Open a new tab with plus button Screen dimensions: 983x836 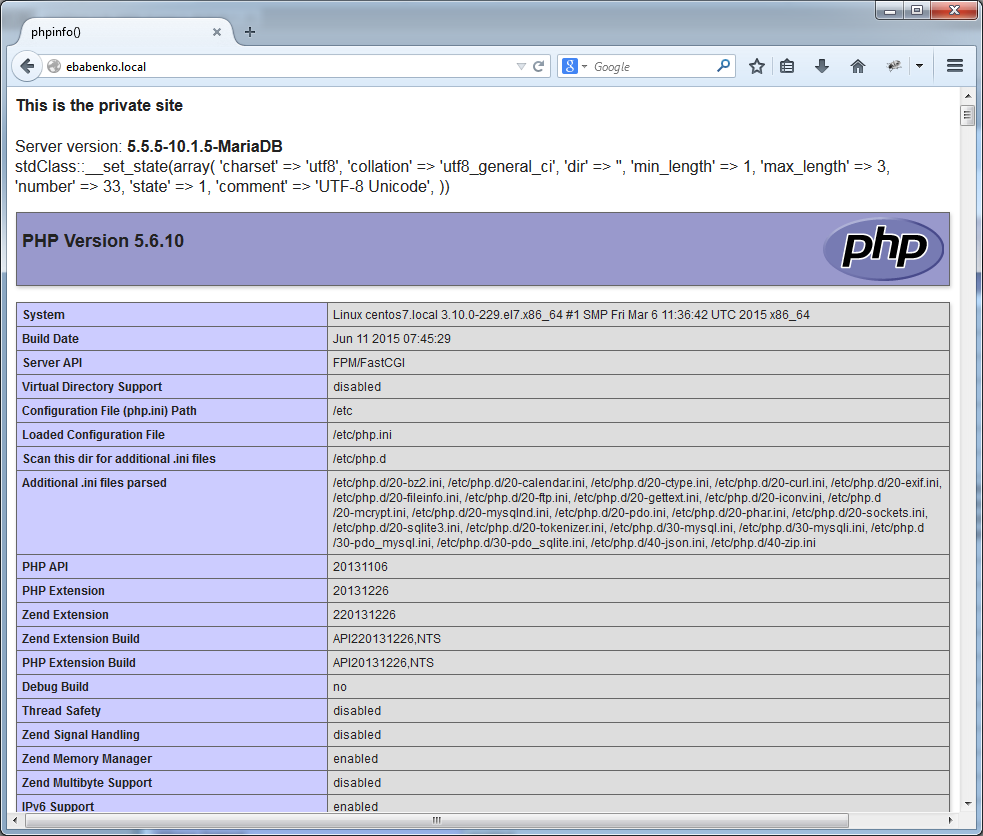point(250,32)
